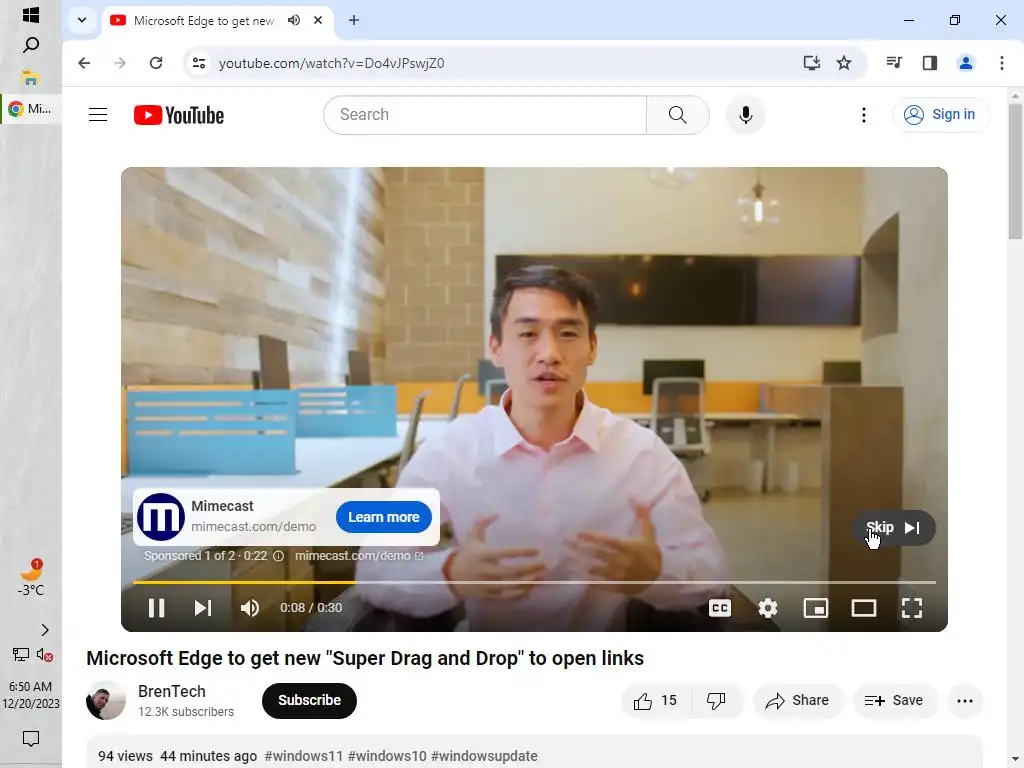Image resolution: width=1024 pixels, height=768 pixels.
Task: Open video player settings gear
Action: 768,608
